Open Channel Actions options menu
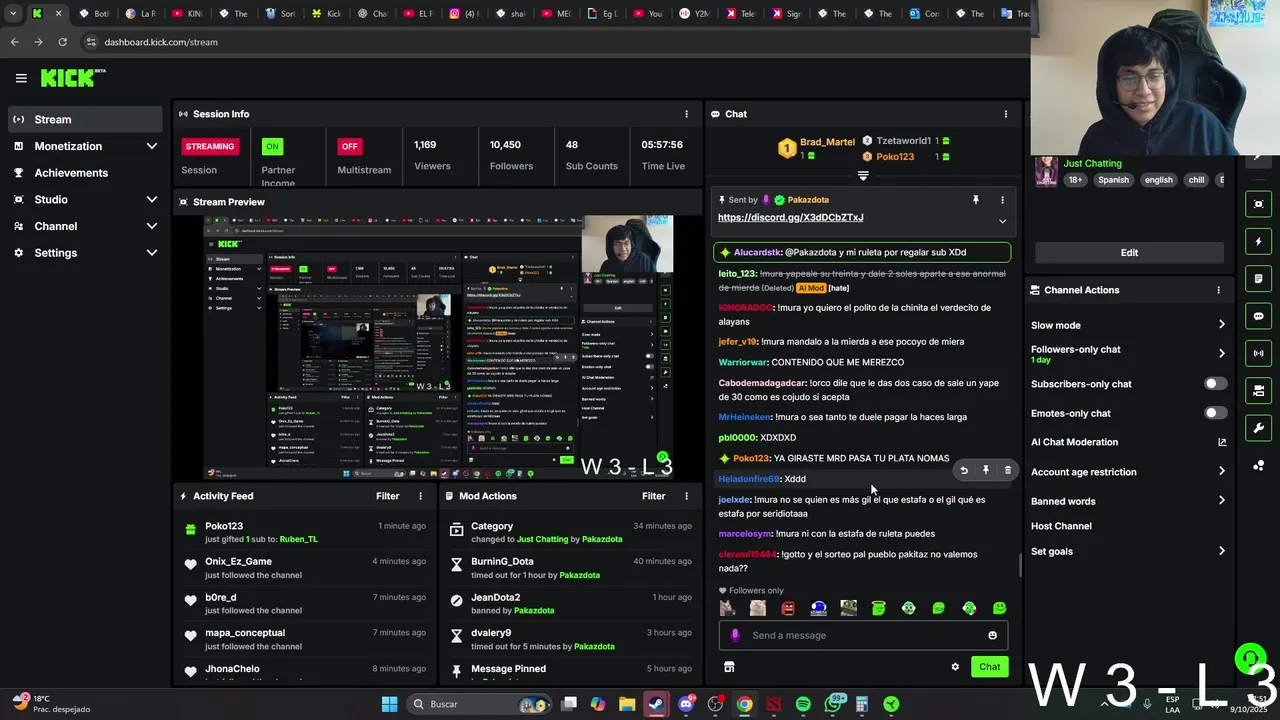 tap(1218, 290)
